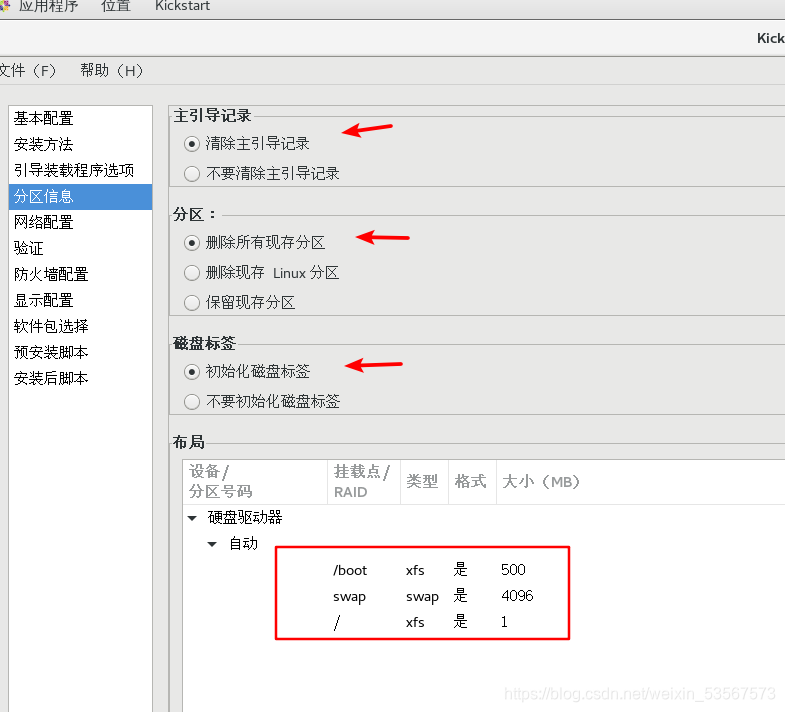
Task: Open the 验证 section
Action: point(81,248)
